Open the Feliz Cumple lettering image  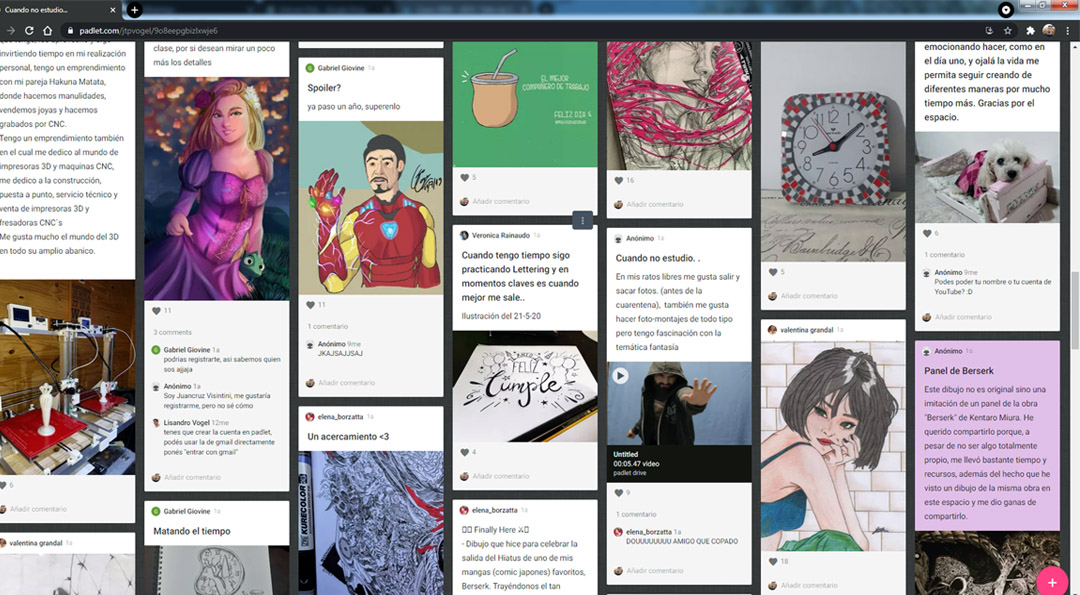(x=525, y=386)
